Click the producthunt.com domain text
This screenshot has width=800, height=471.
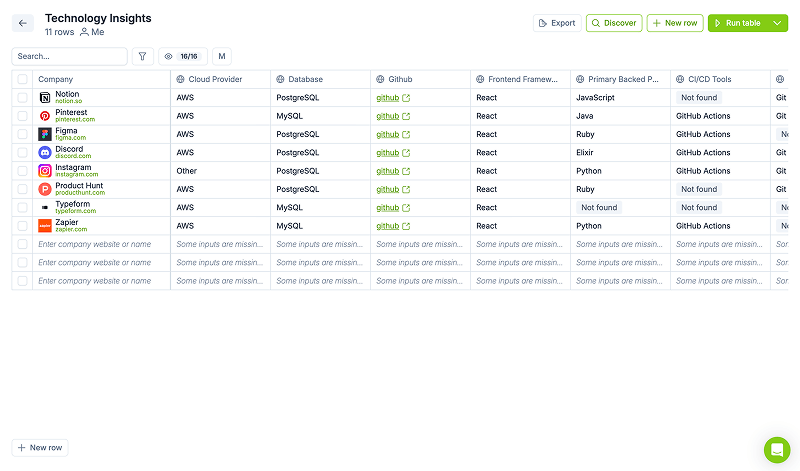[x=80, y=193]
